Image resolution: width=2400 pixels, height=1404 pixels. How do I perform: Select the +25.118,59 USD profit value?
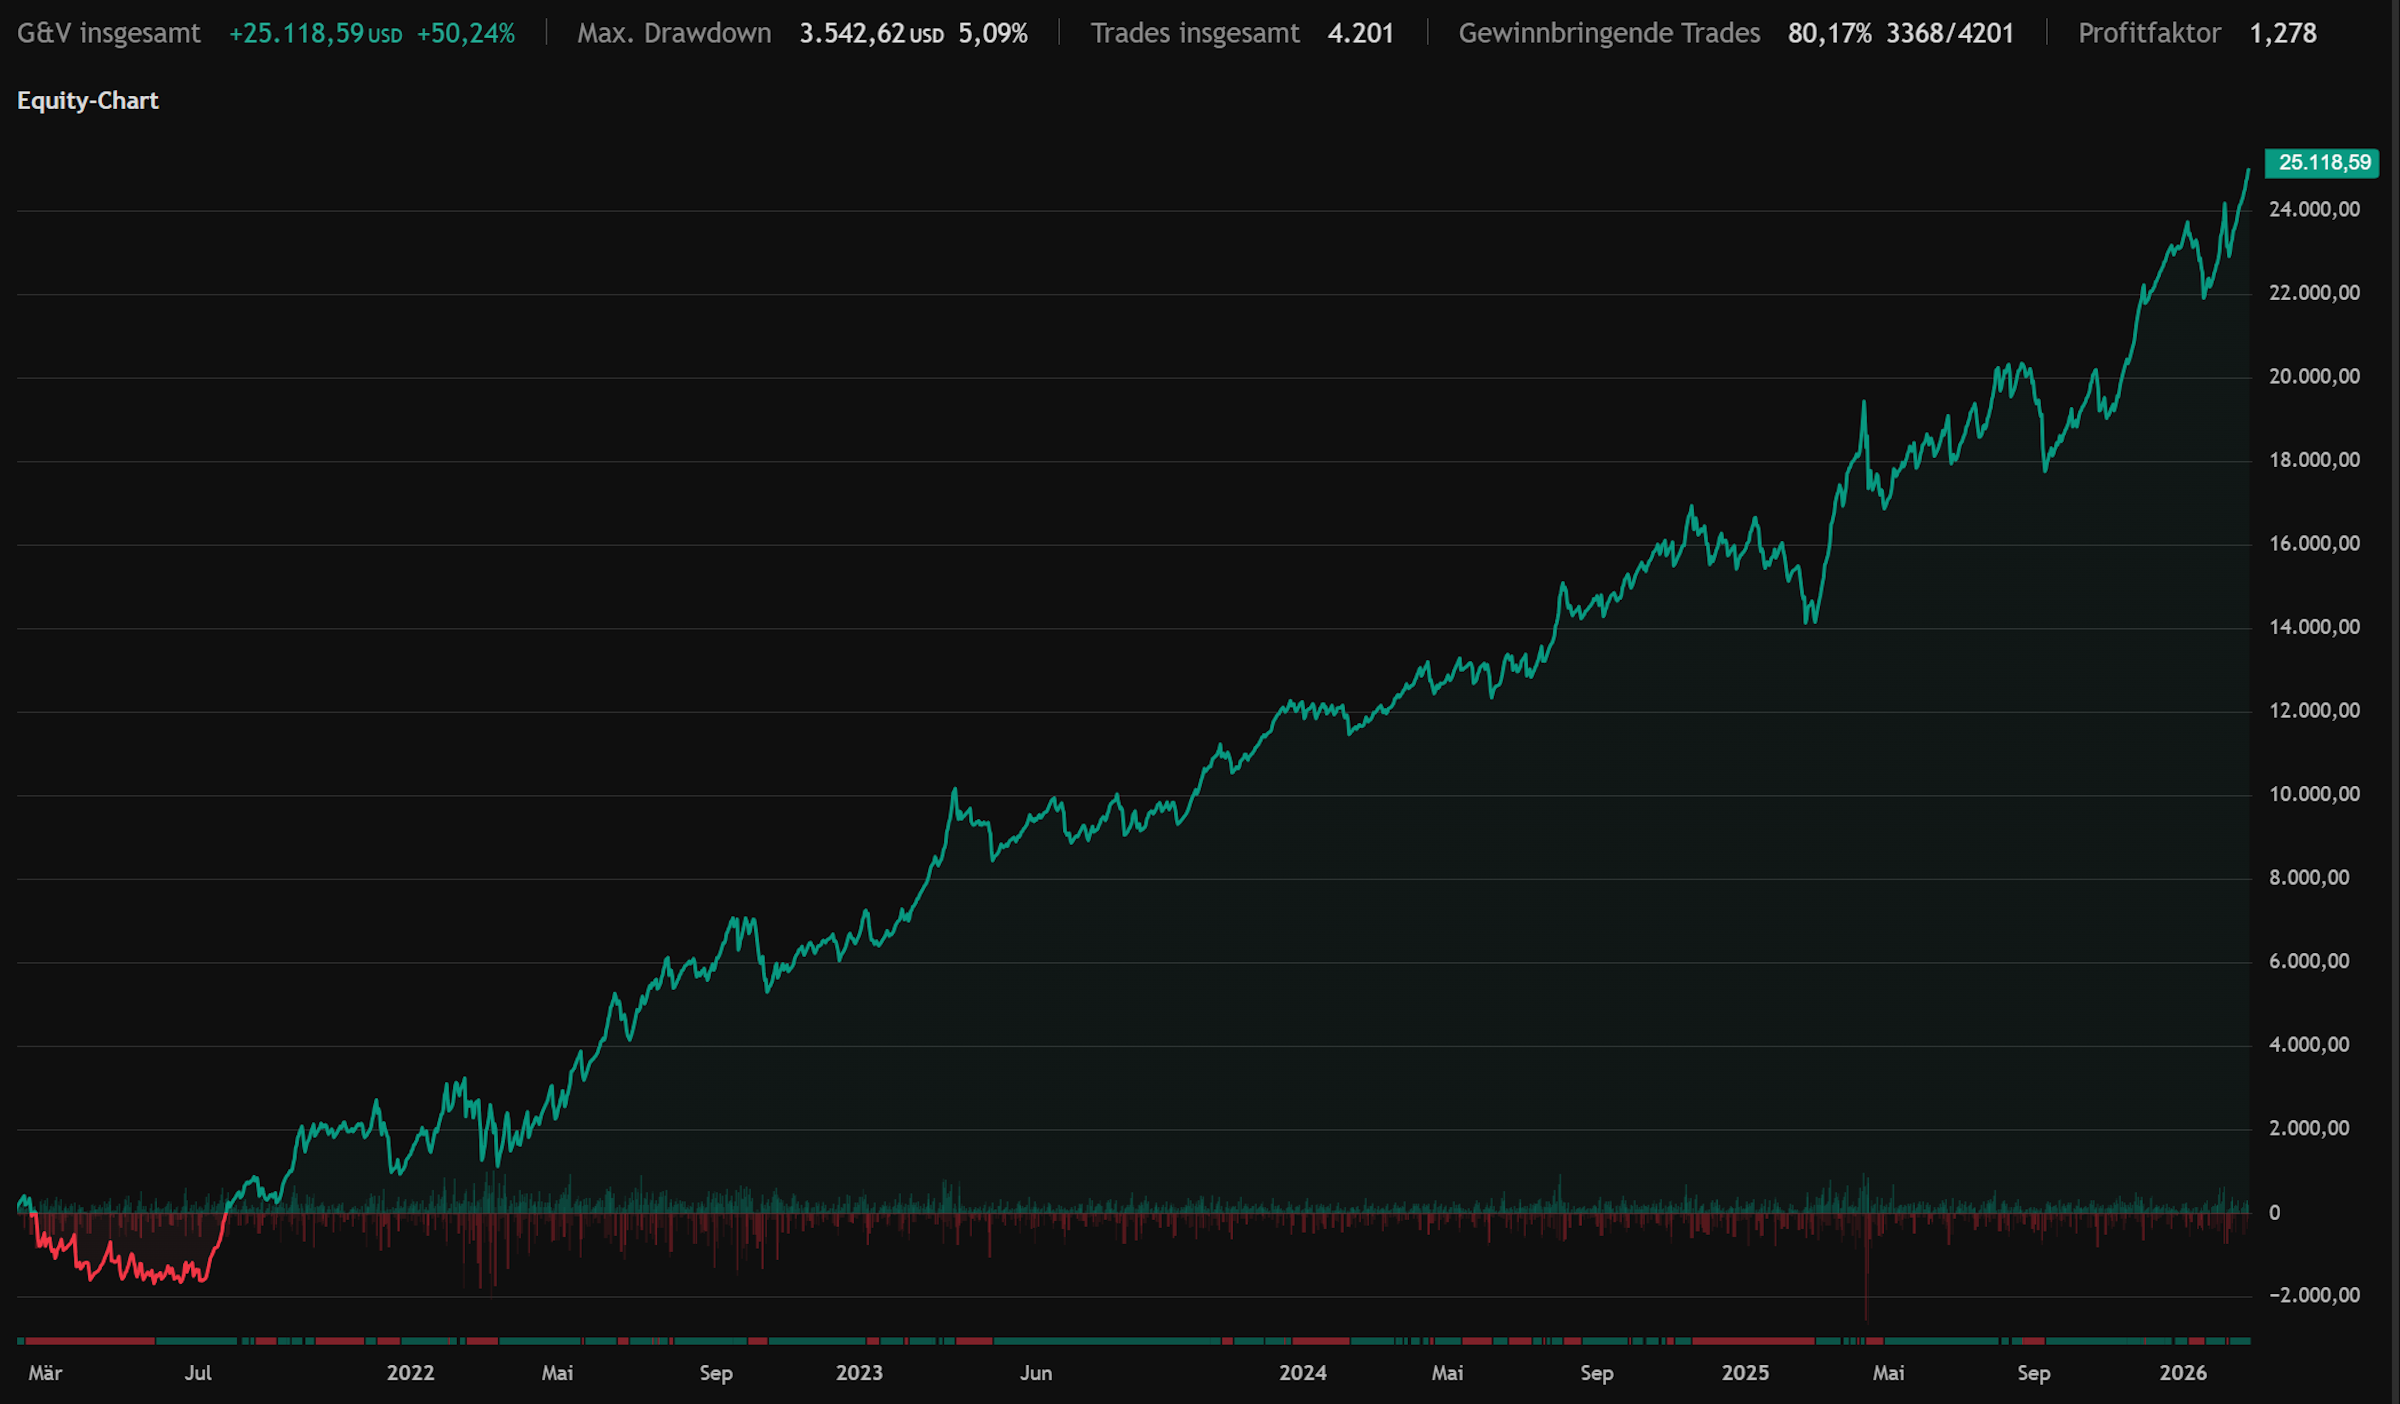pyautogui.click(x=316, y=33)
